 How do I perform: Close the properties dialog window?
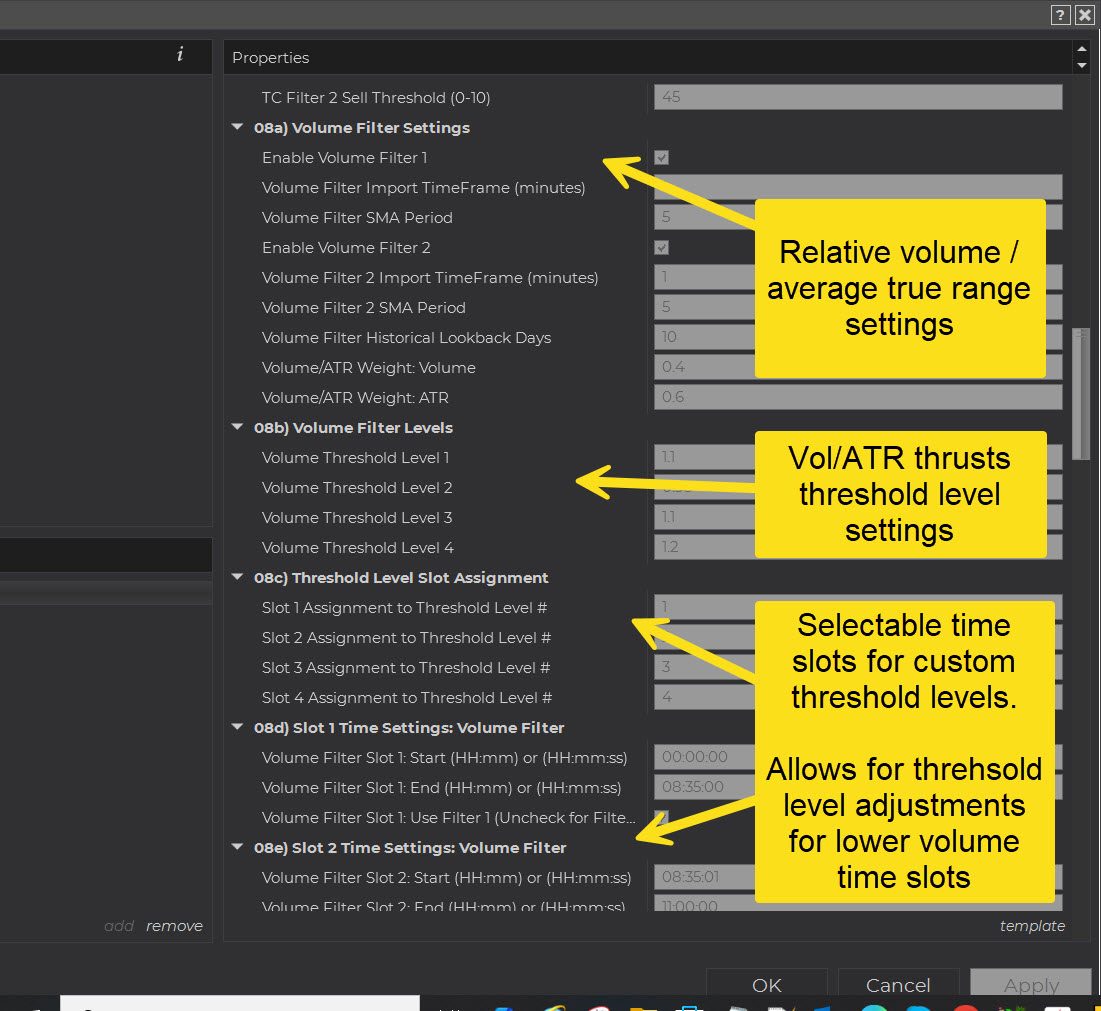tap(1084, 15)
